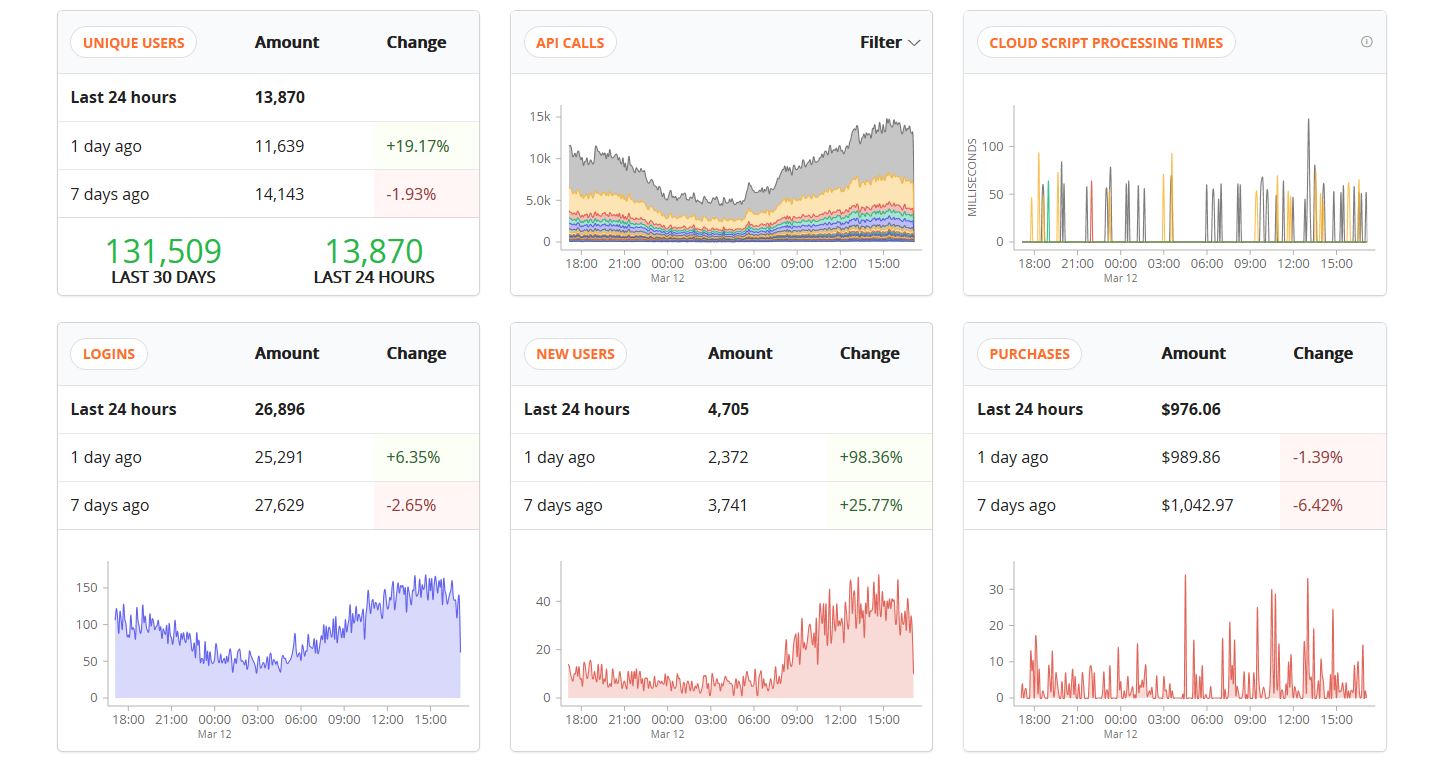Click the Logins label pill

(x=108, y=354)
